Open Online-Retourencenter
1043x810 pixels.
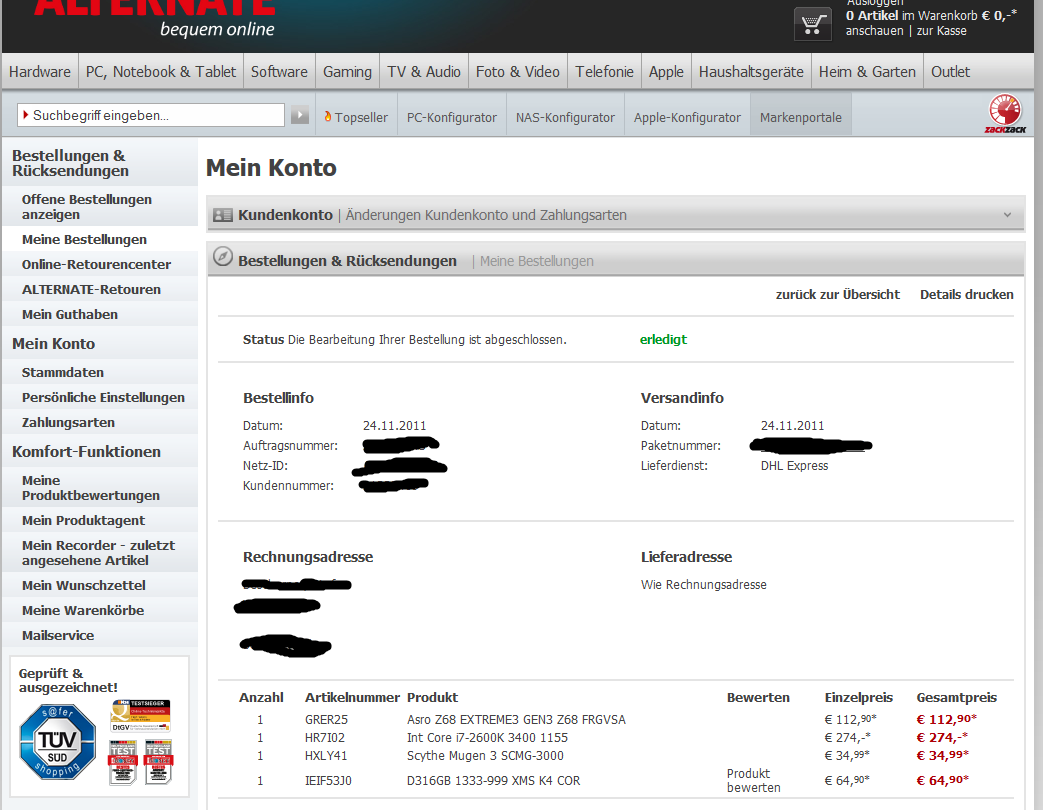pos(100,264)
